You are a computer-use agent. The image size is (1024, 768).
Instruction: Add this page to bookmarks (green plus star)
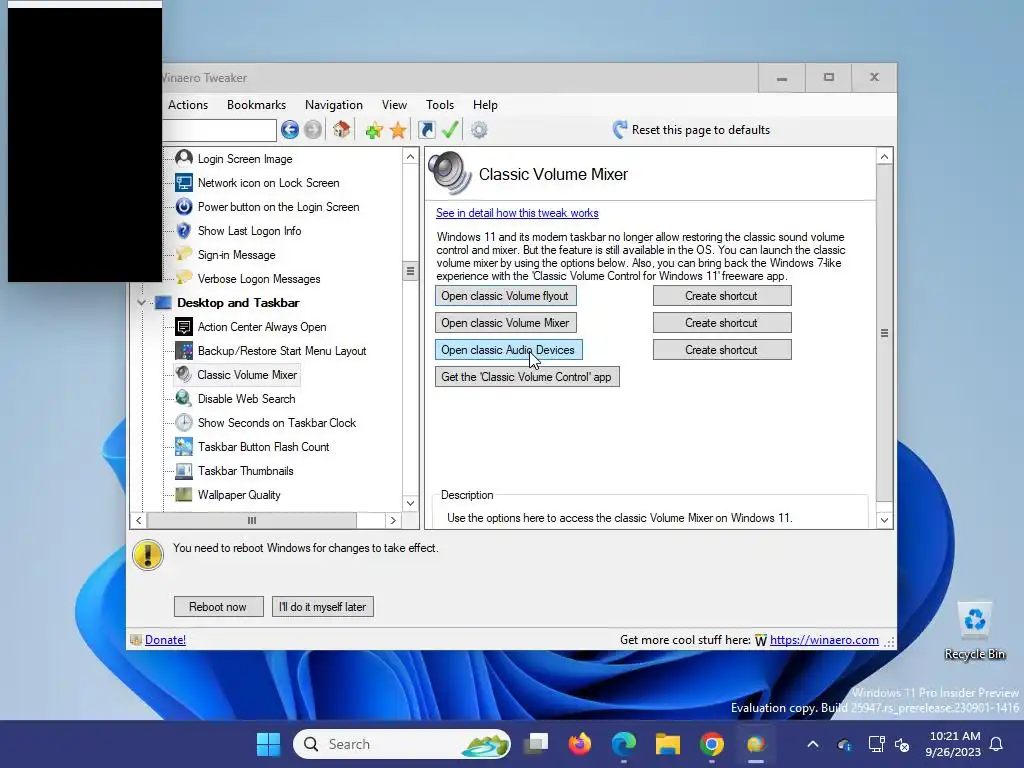coord(374,130)
